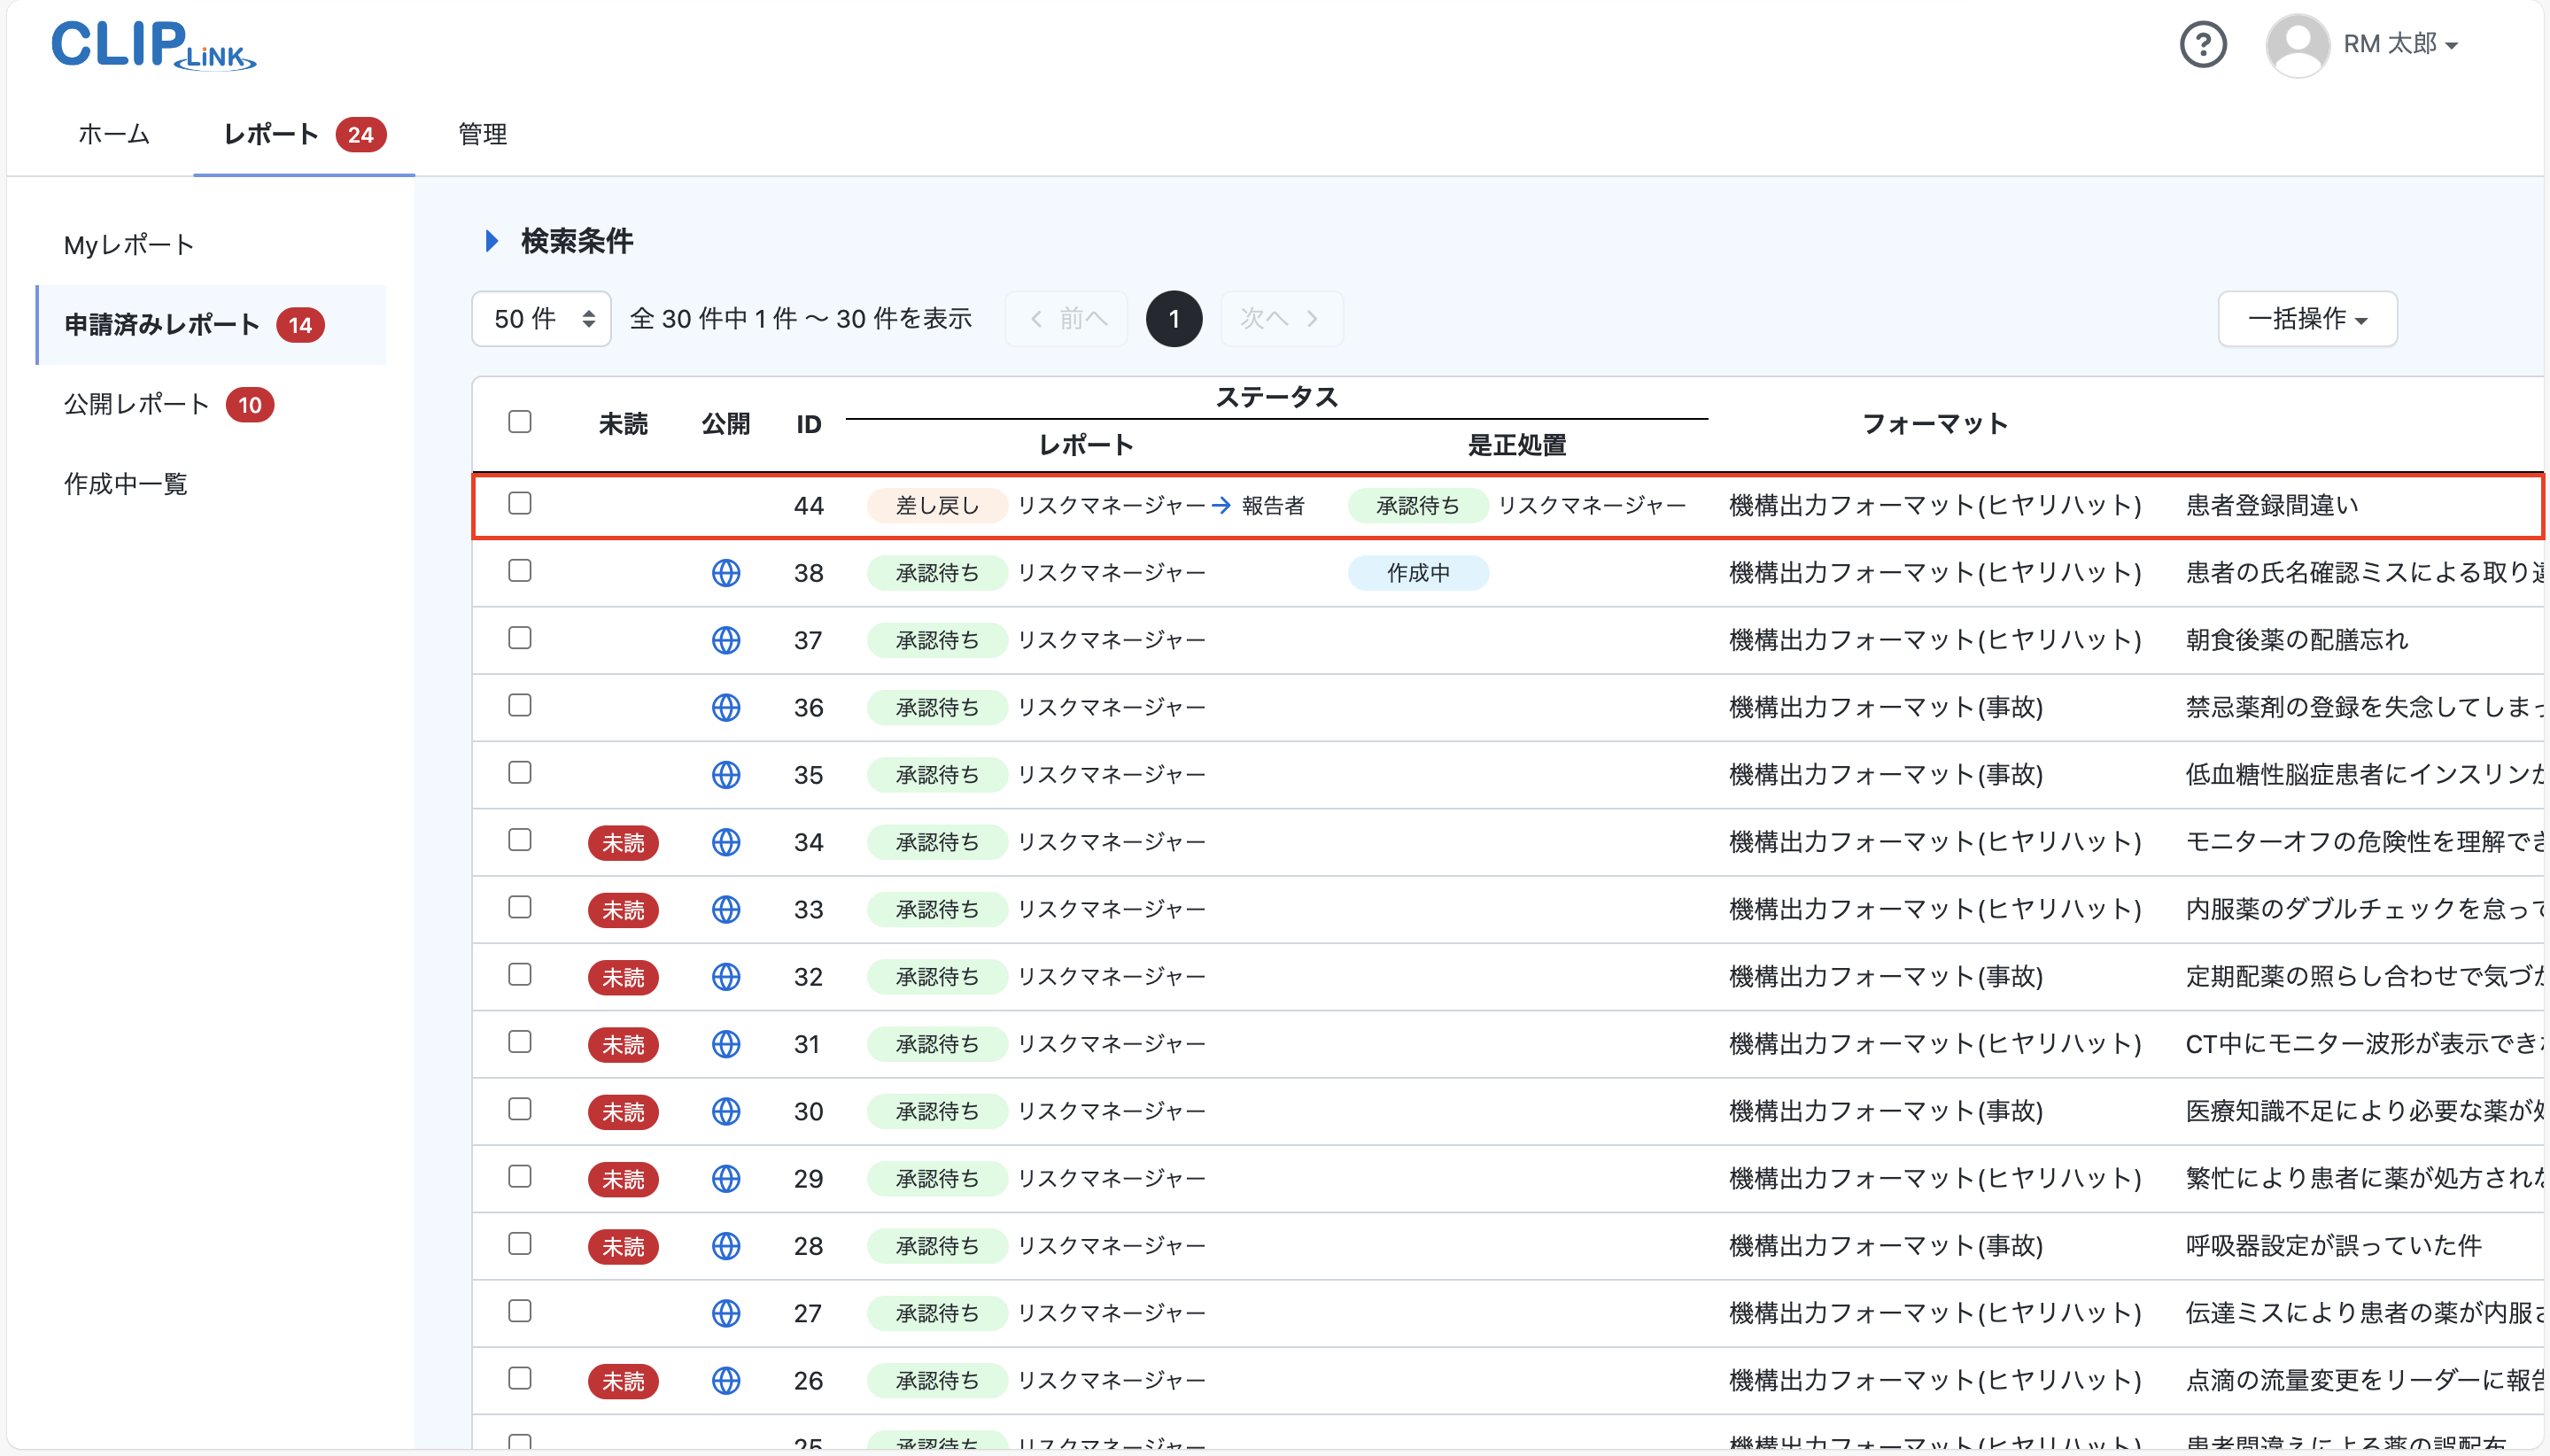Click the 未読 badge on report 34

(x=623, y=843)
